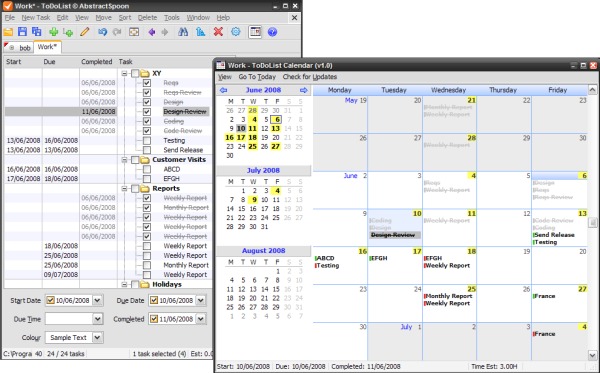The height and width of the screenshot is (373, 600).
Task: Check the Send Release task checkbox
Action: point(147,150)
